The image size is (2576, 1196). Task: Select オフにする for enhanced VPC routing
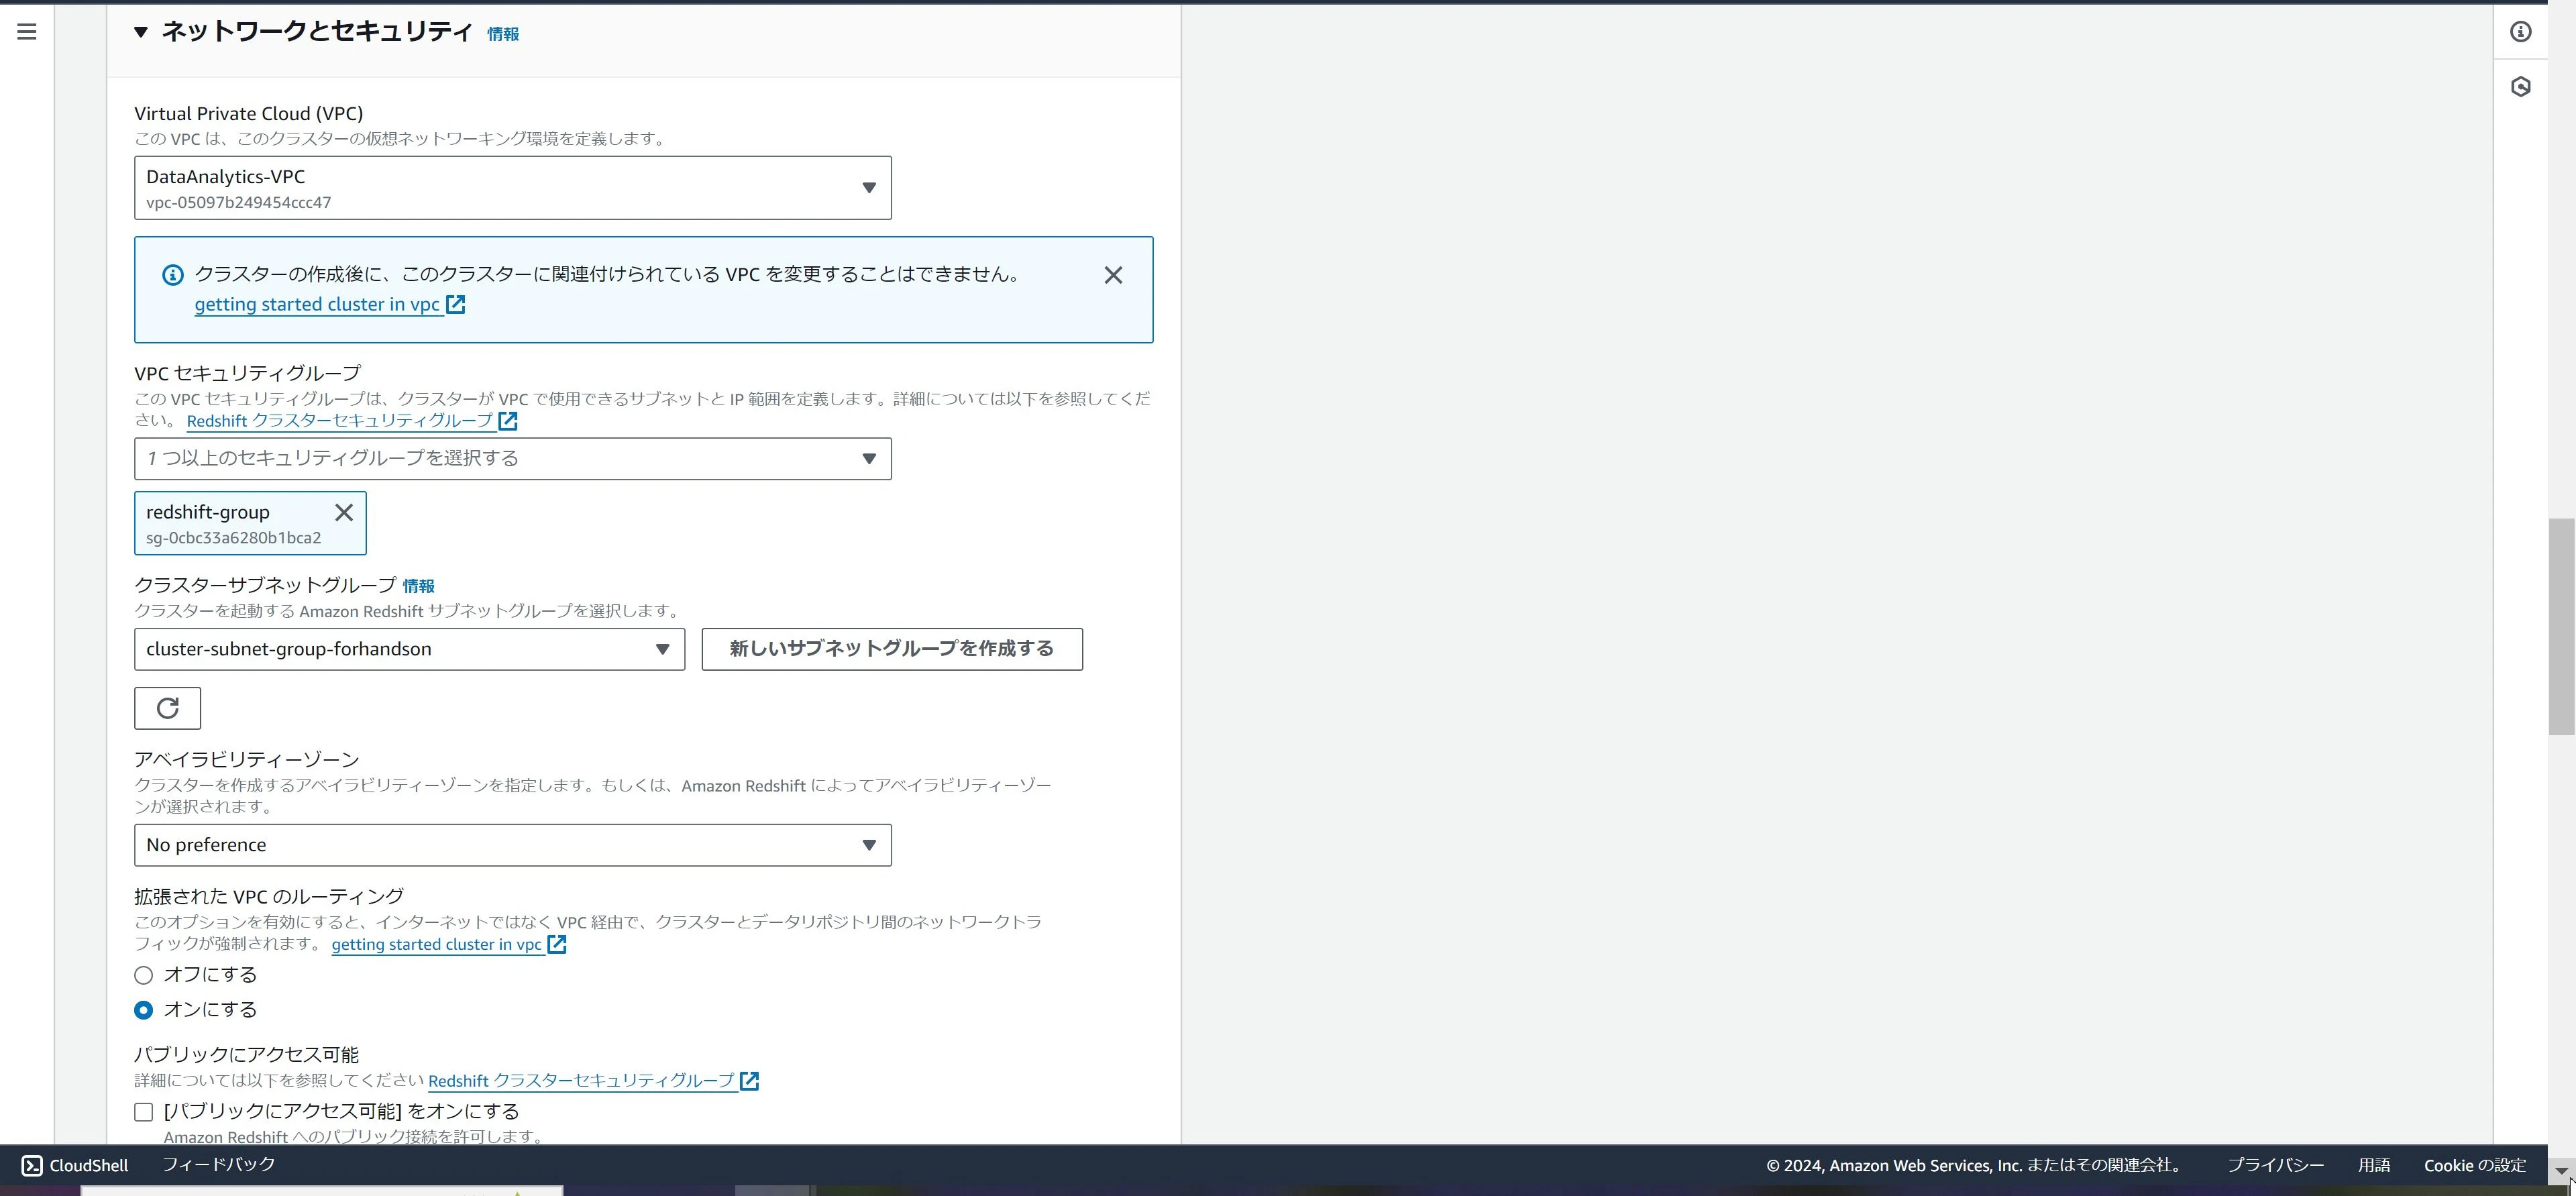click(x=144, y=975)
